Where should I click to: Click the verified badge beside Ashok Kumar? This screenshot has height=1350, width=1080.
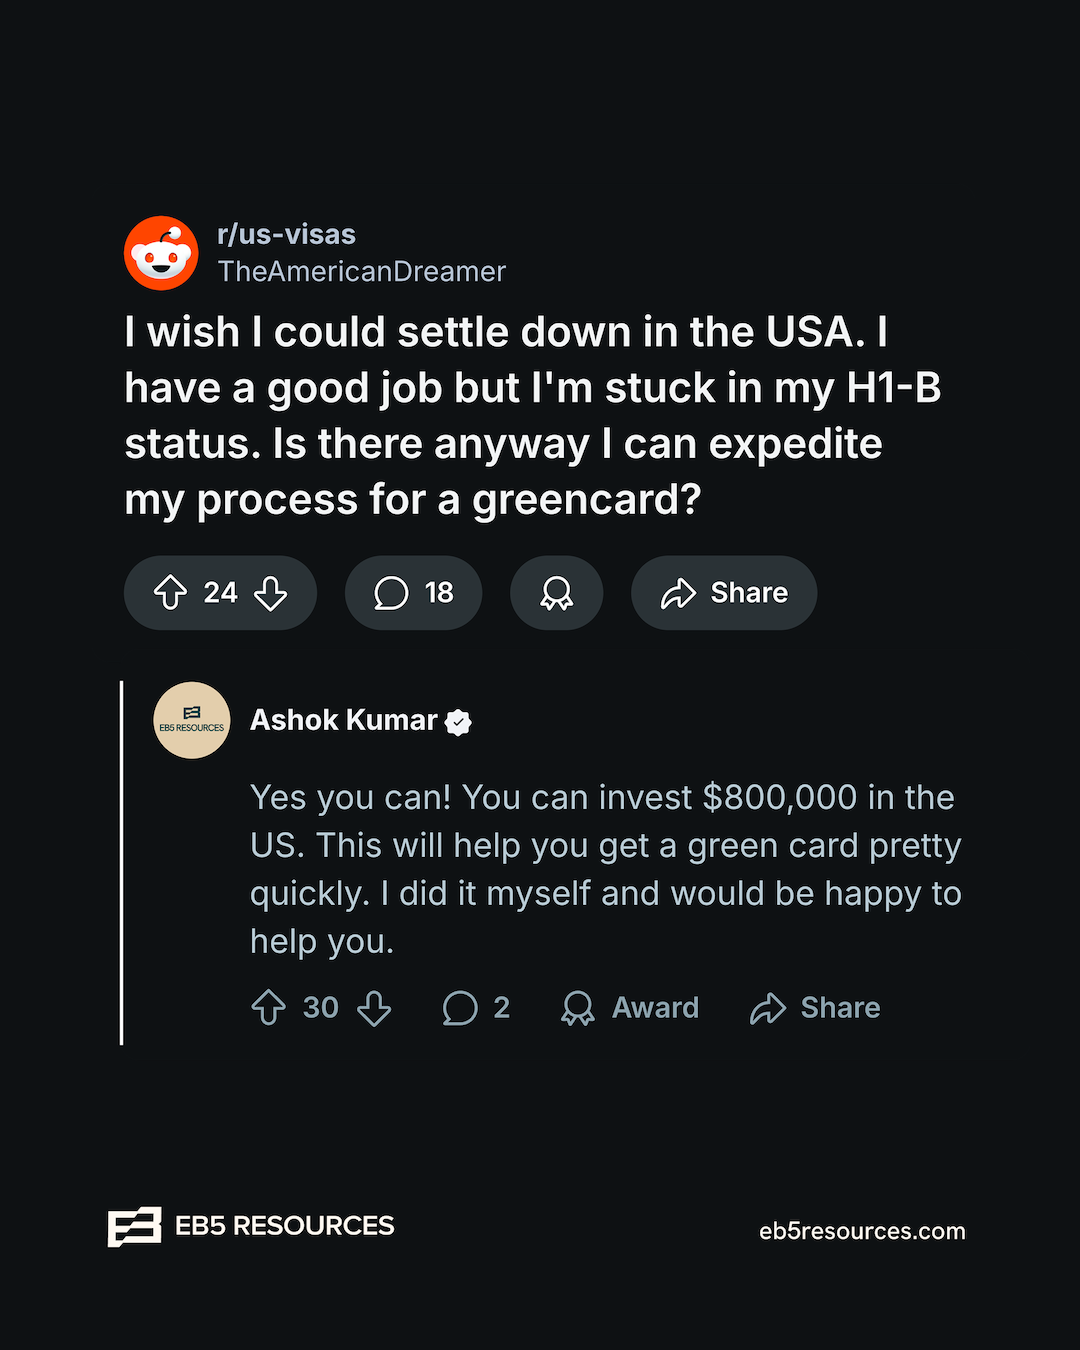458,722
